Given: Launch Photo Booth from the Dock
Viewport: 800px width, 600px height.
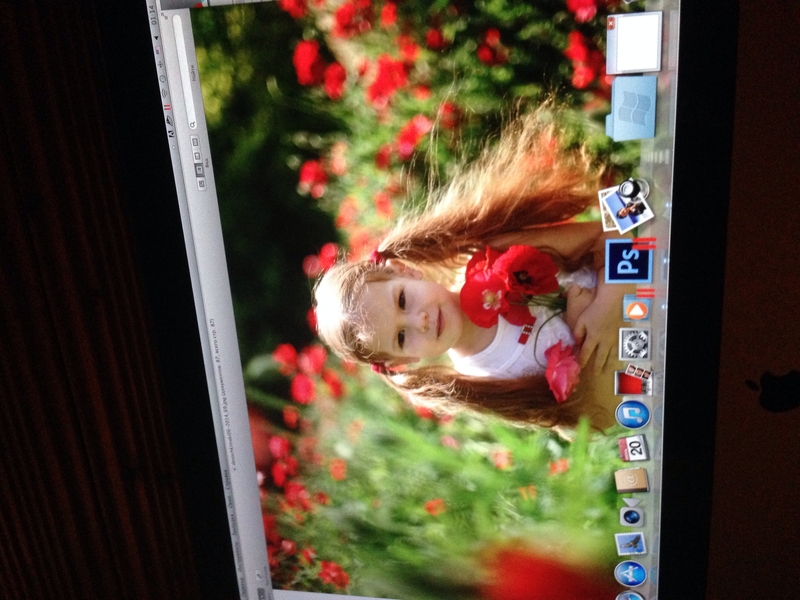Looking at the screenshot, I should point(633,381).
